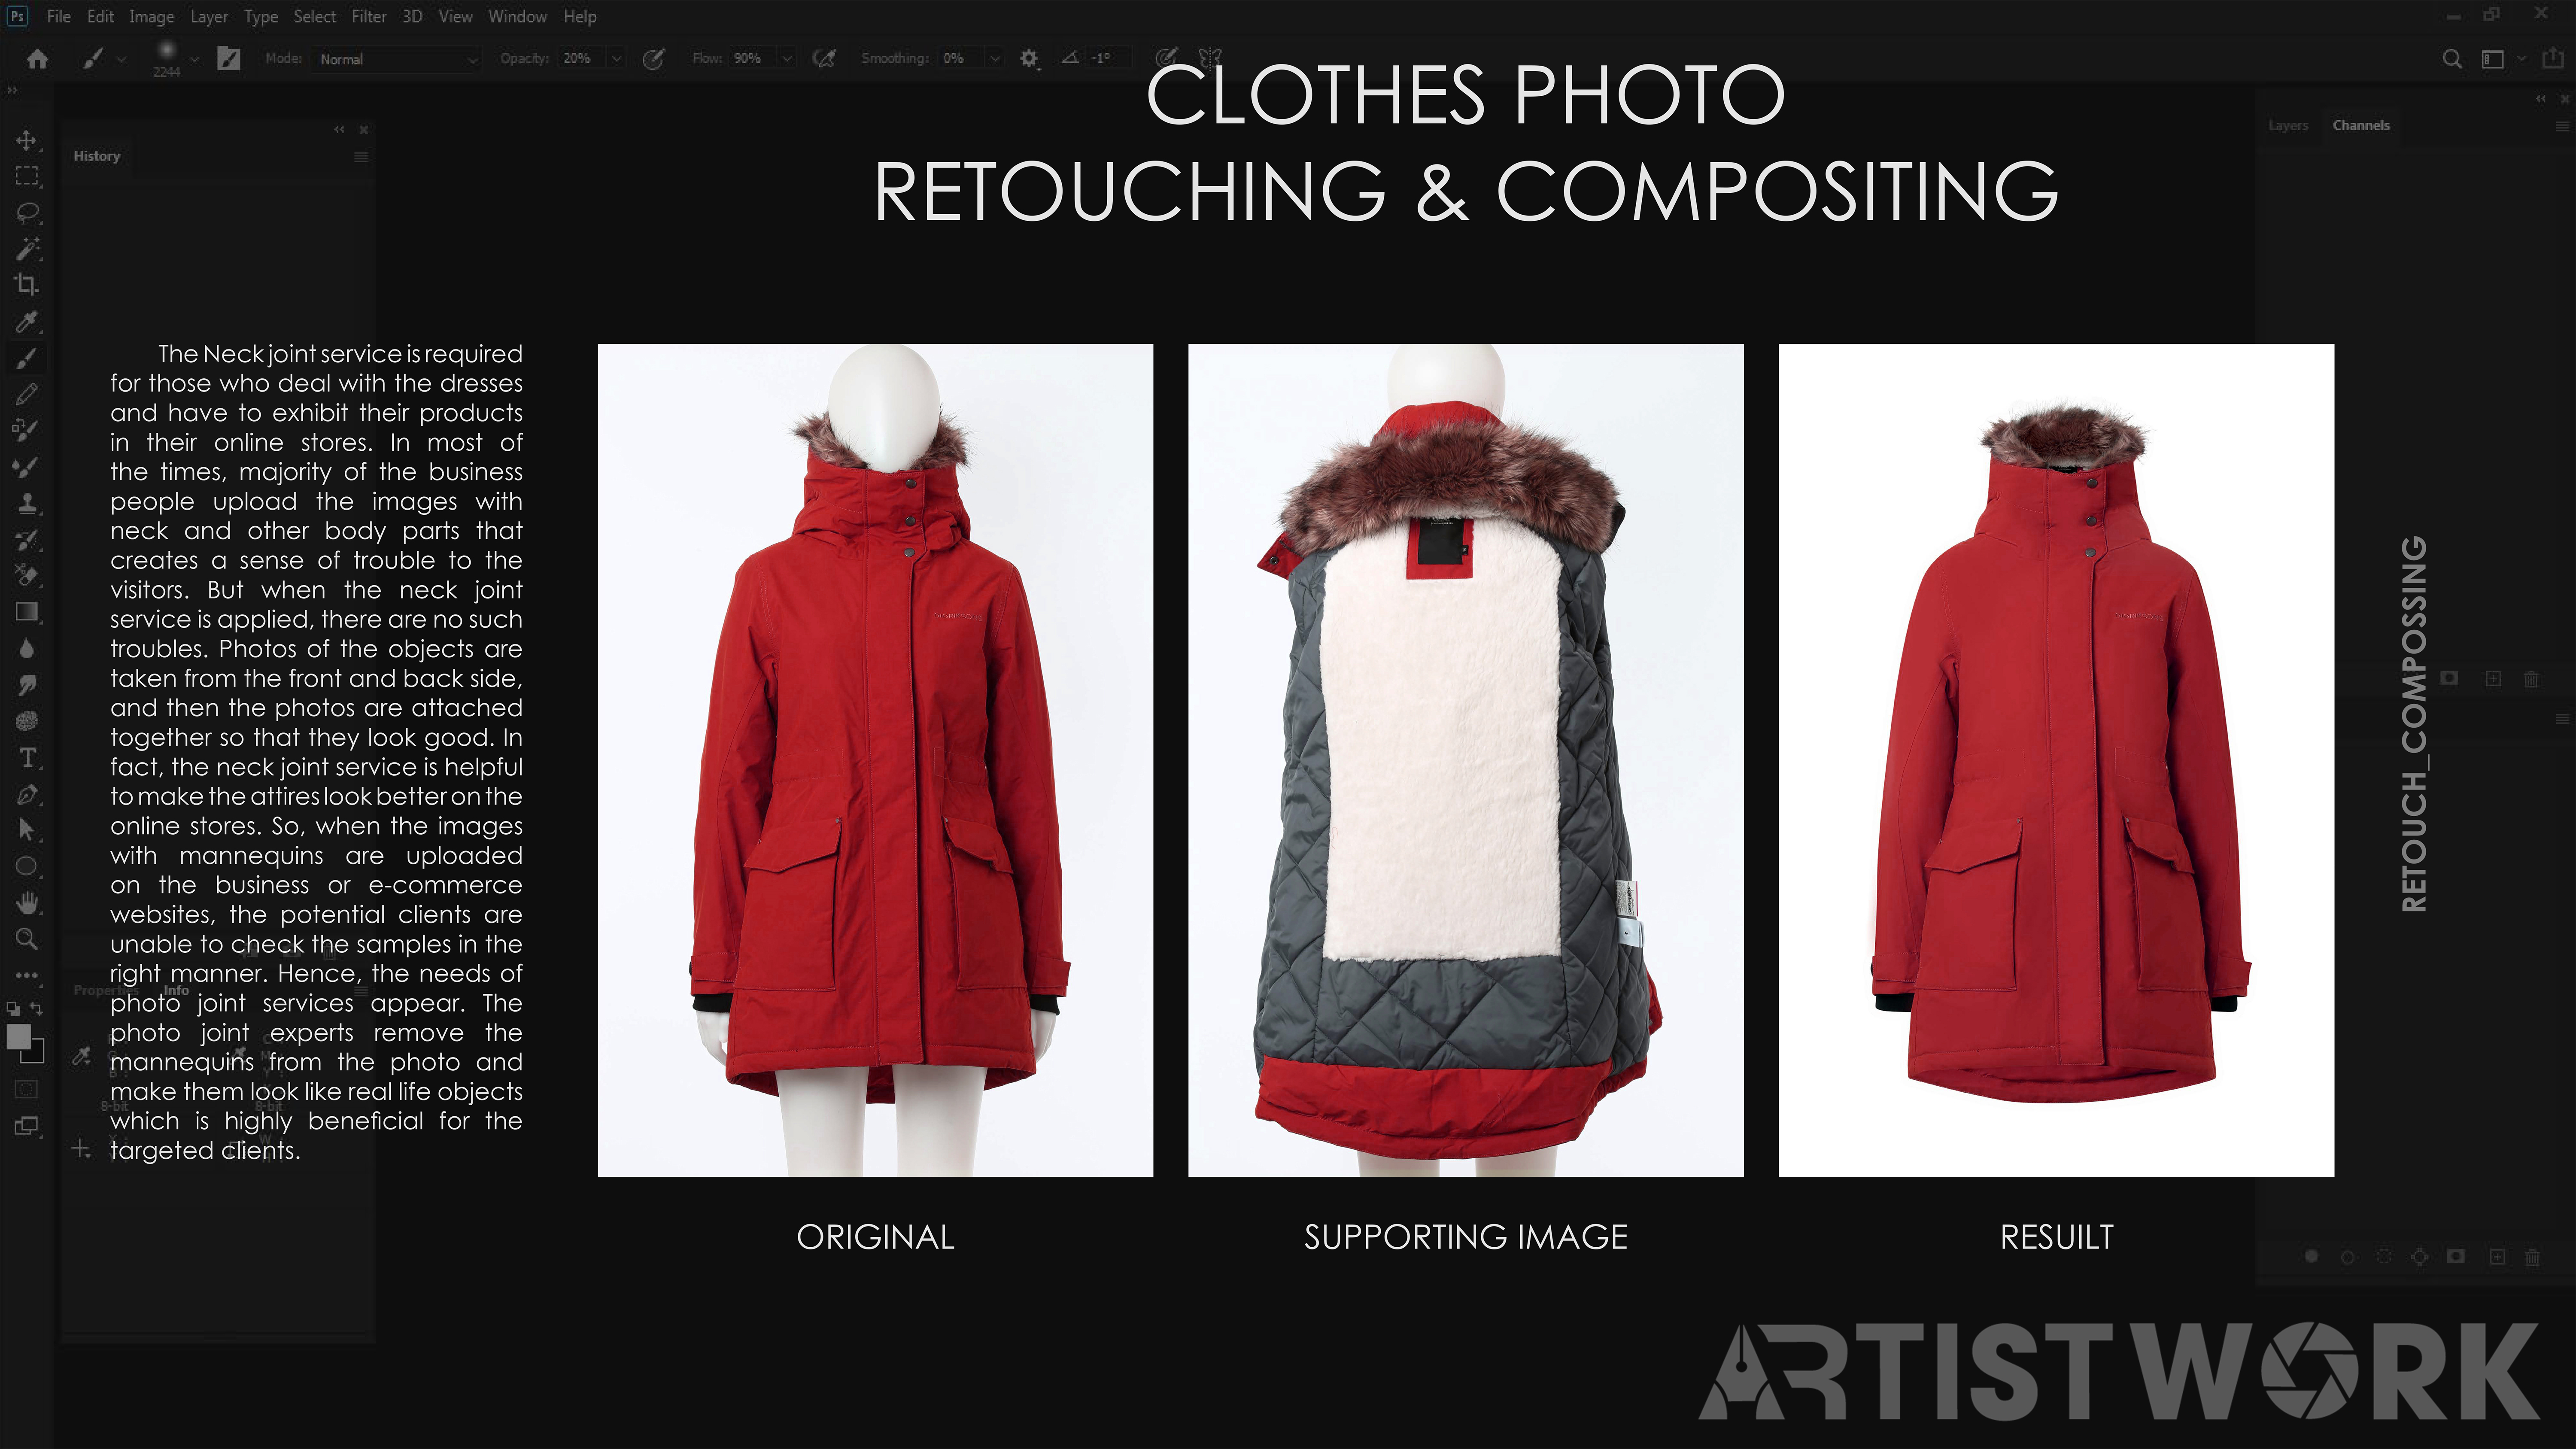Open the Flow slider dropdown arrow

[x=787, y=59]
